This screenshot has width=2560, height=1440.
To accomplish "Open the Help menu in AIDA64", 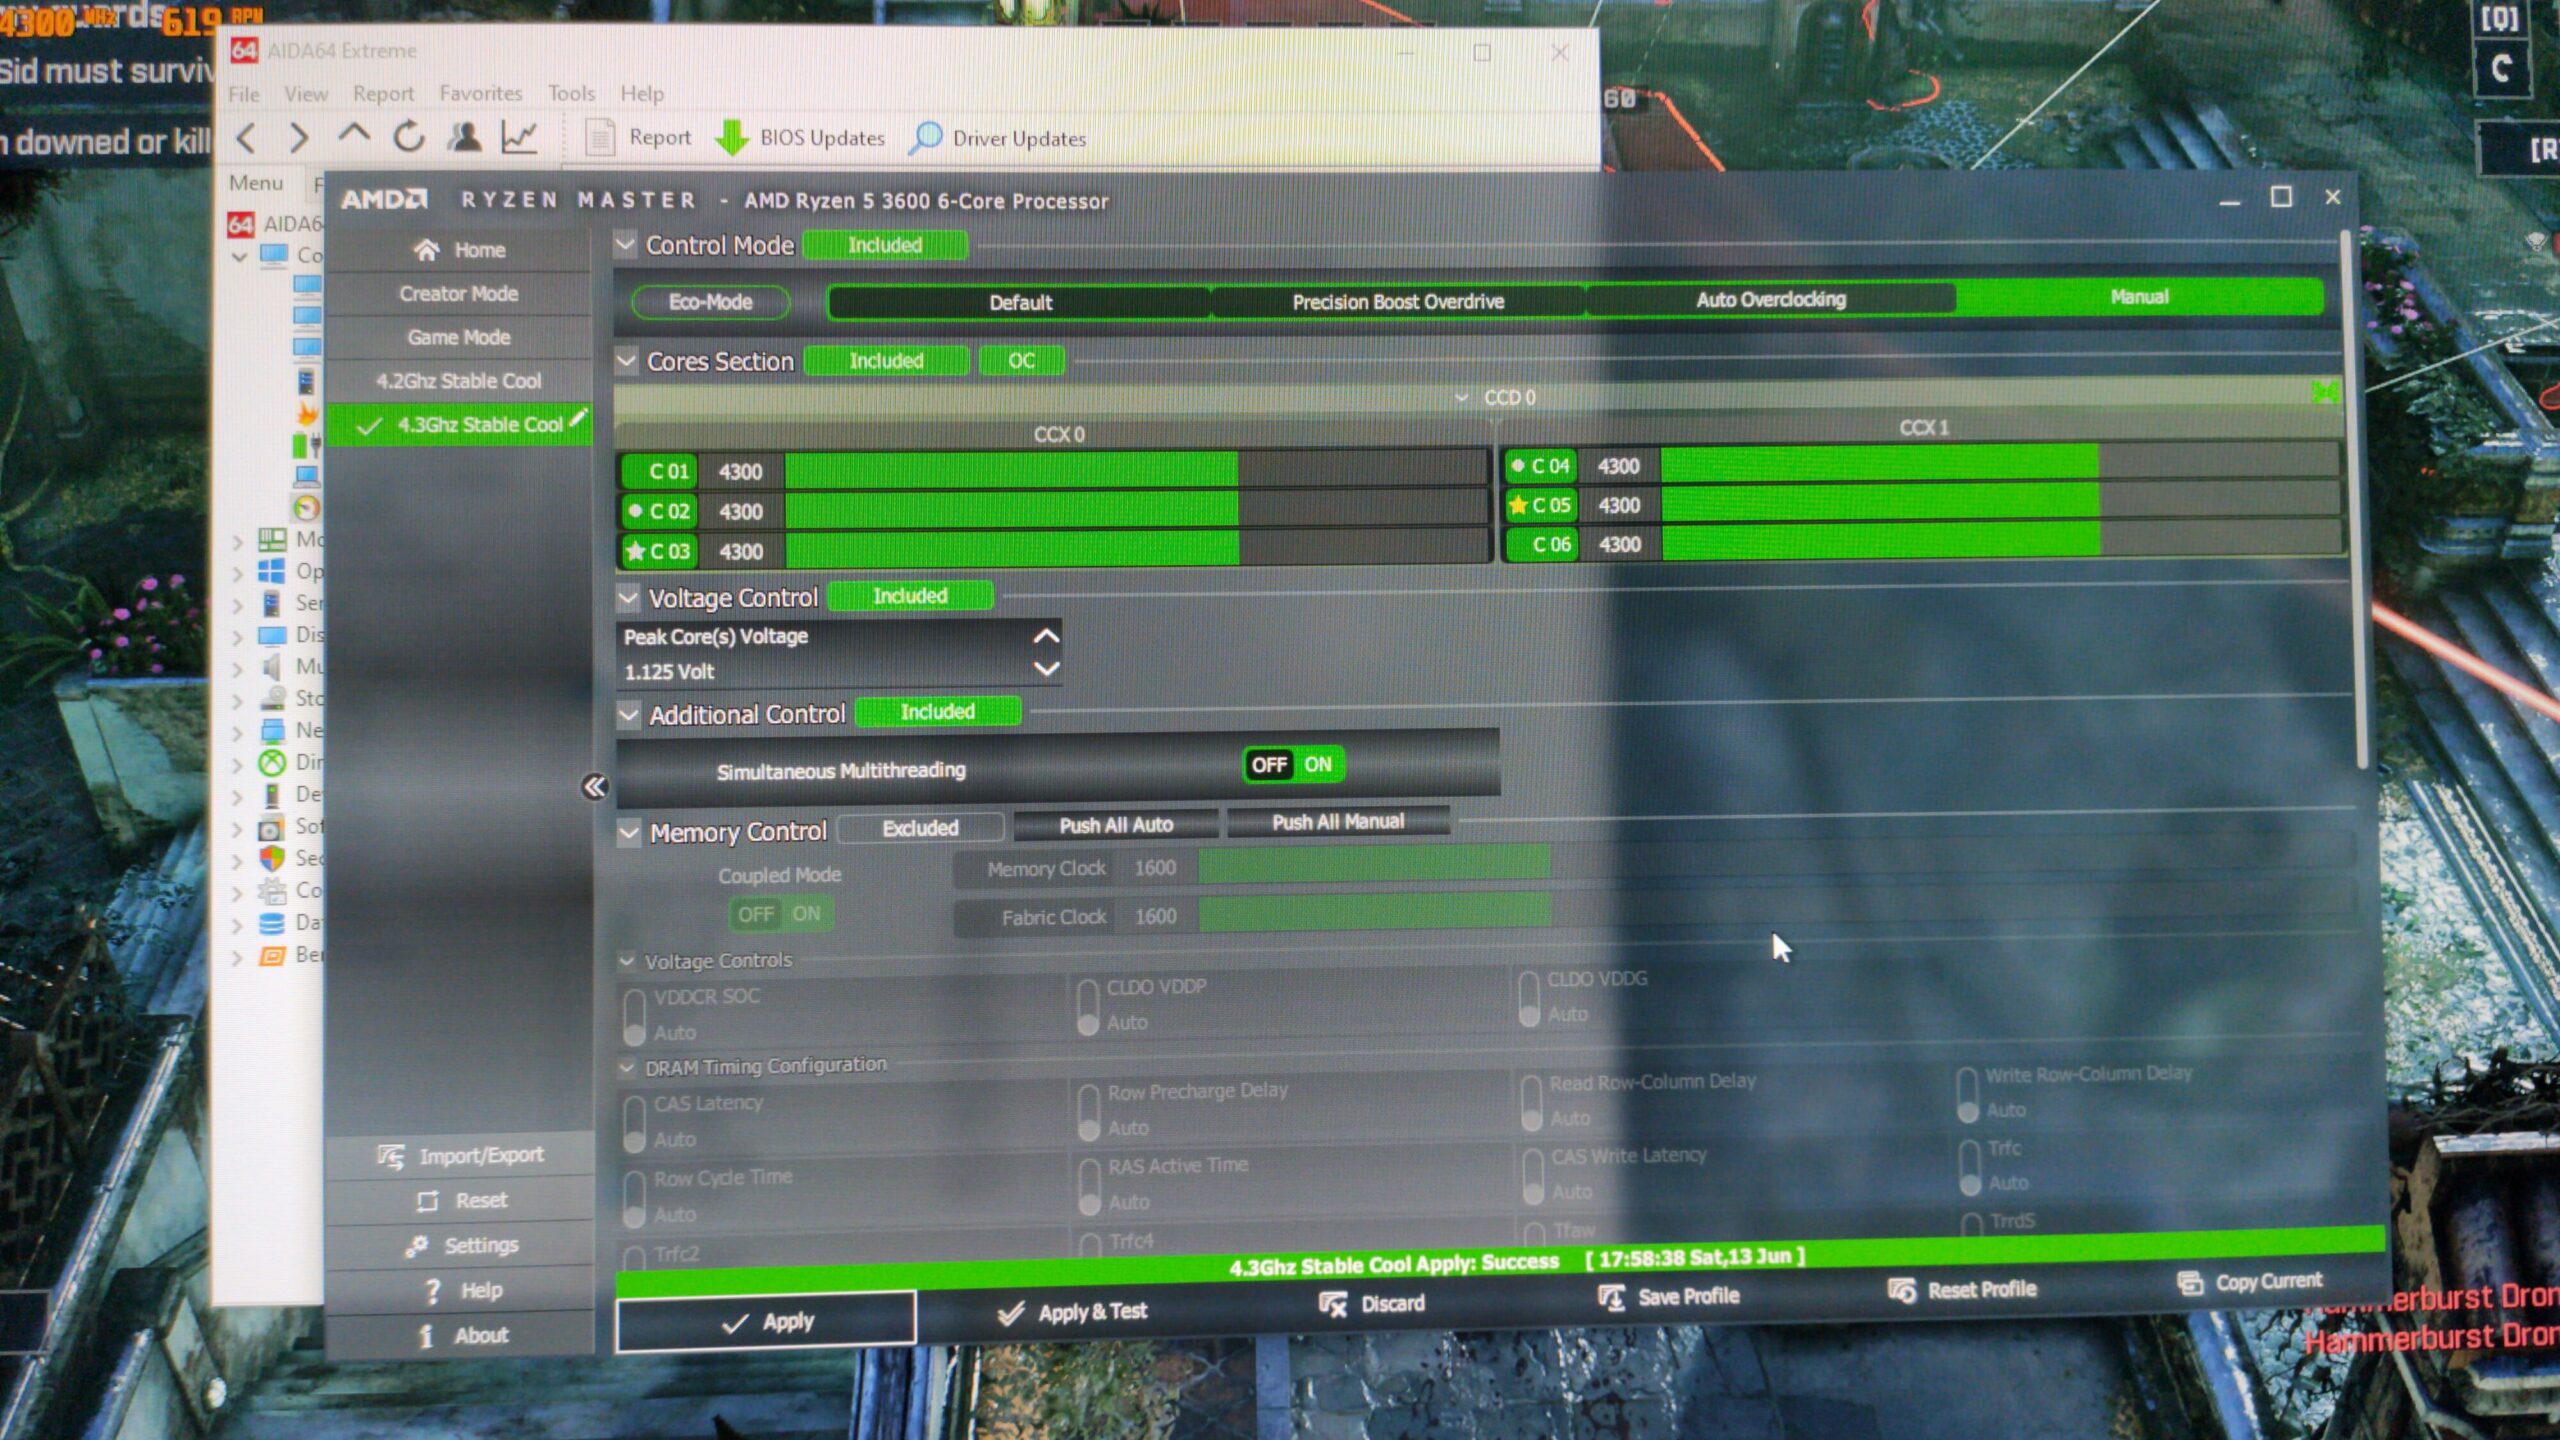I will pos(642,93).
